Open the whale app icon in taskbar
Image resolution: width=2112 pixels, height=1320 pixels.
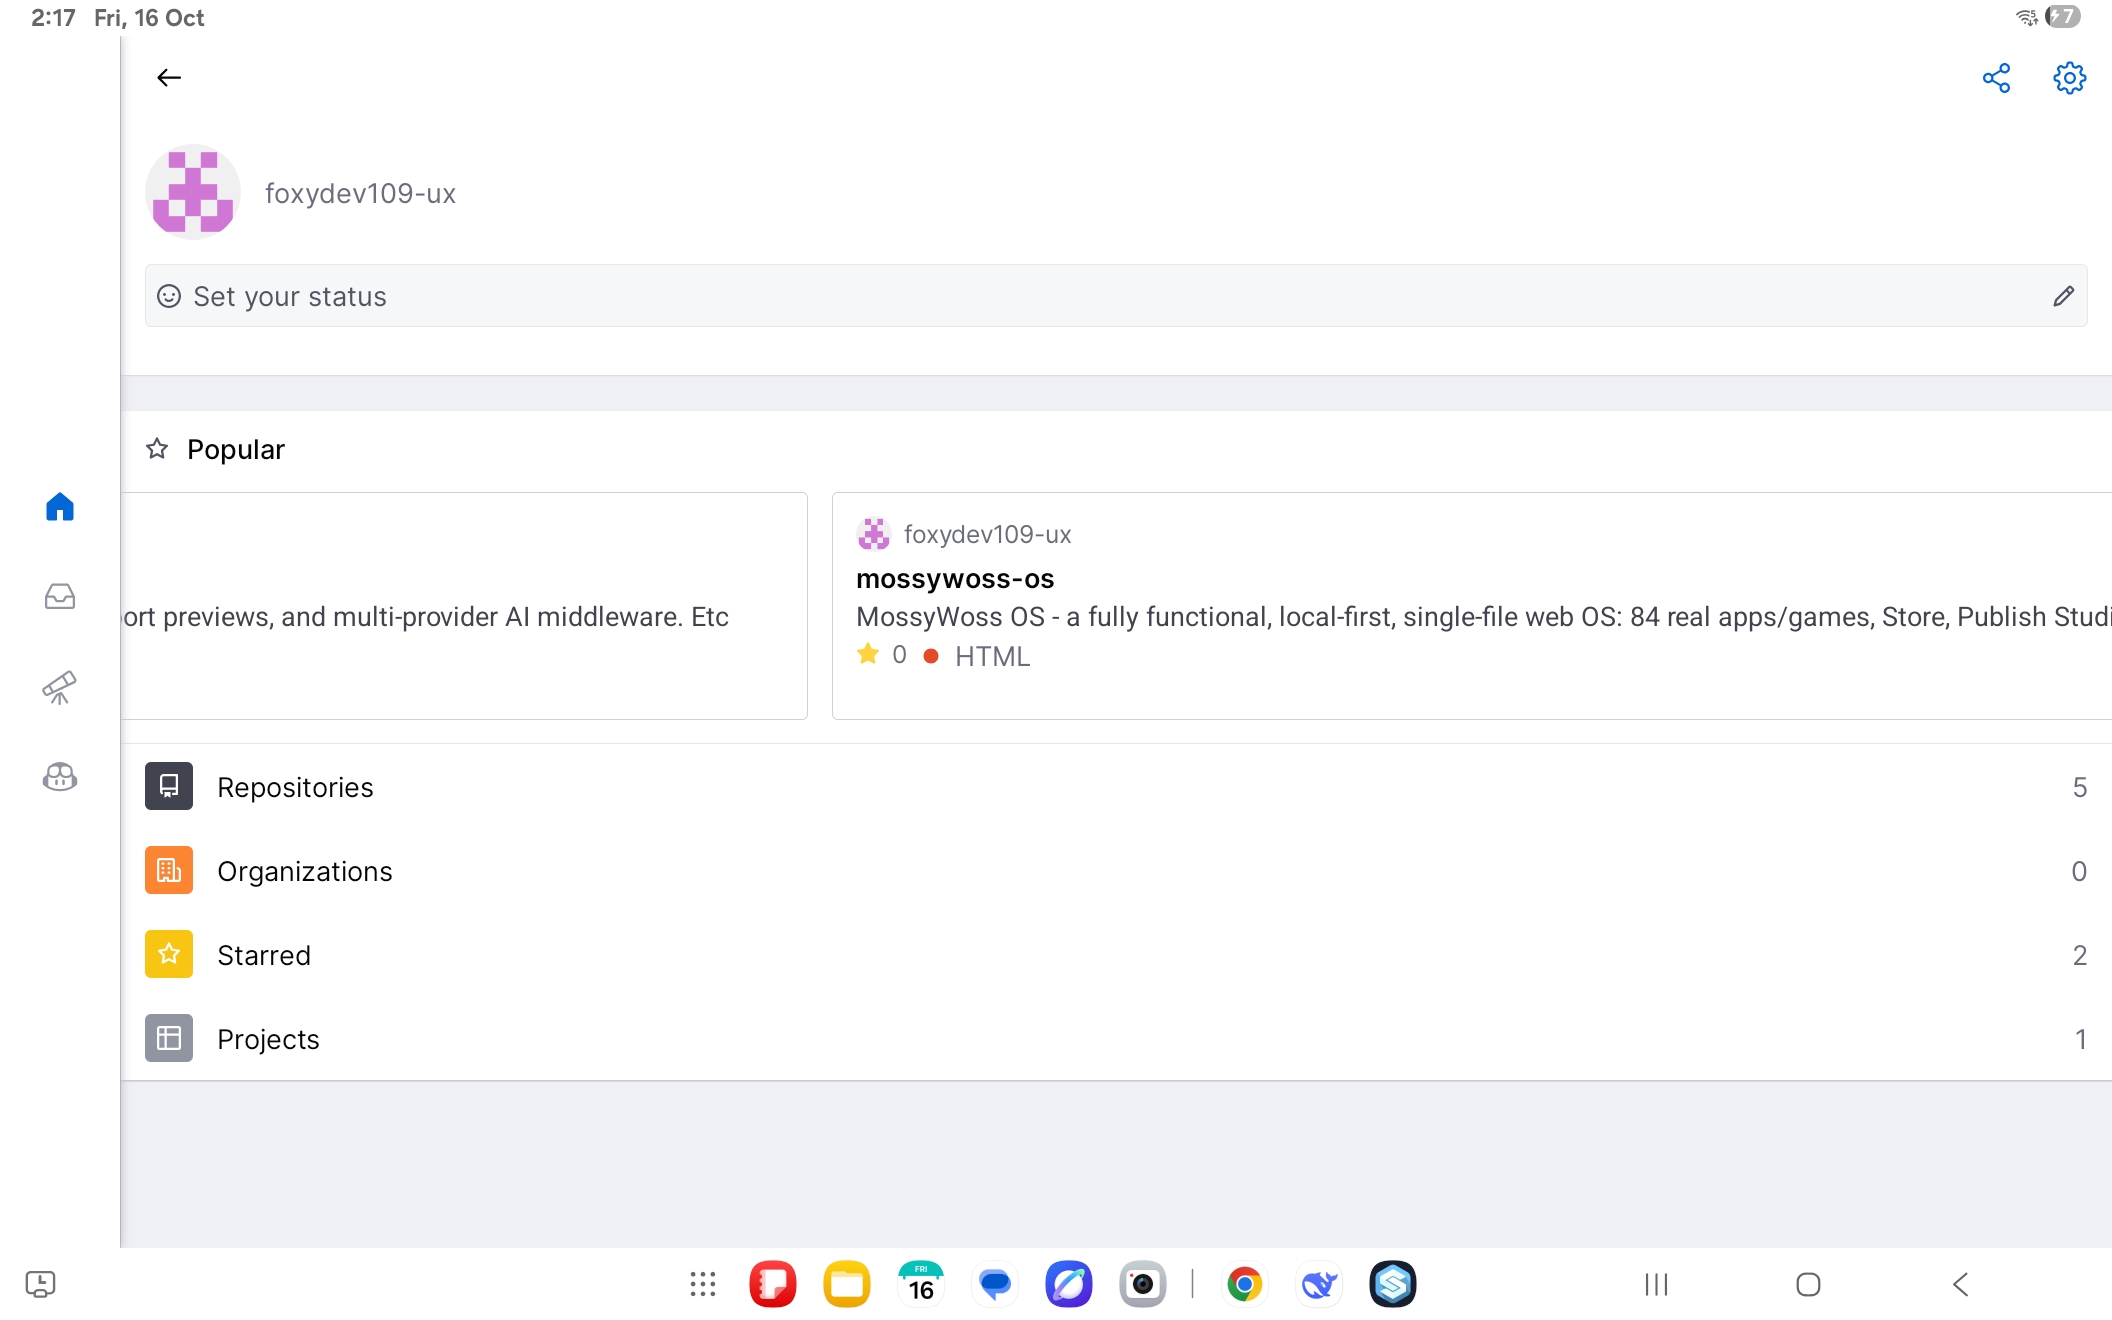1319,1284
